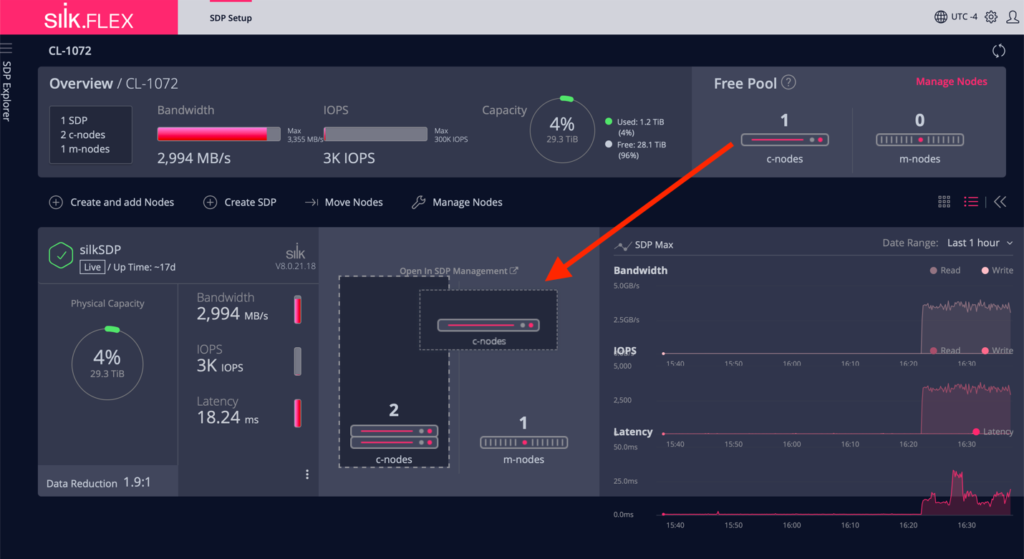Toggle the Latency legend
The height and width of the screenshot is (559, 1024).
(993, 432)
